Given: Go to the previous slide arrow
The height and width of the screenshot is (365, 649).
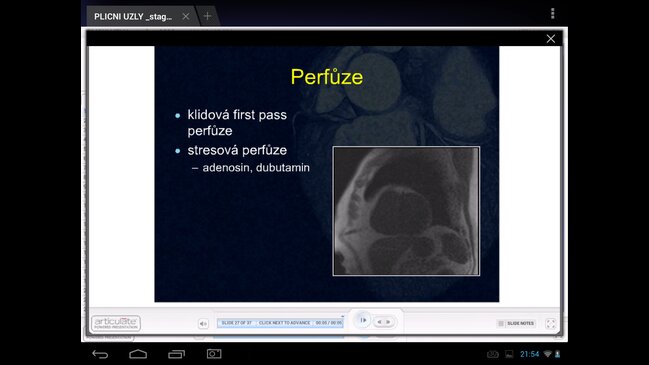Looking at the screenshot, I should click(379, 322).
